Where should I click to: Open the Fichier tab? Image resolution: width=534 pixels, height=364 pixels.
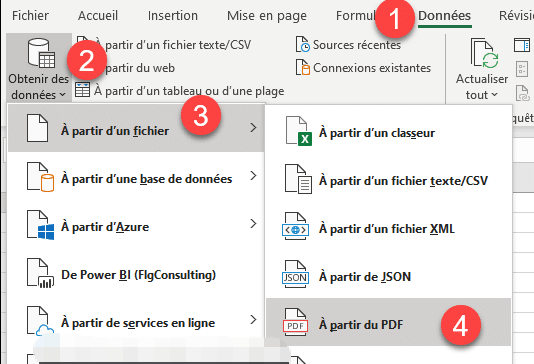[x=30, y=16]
